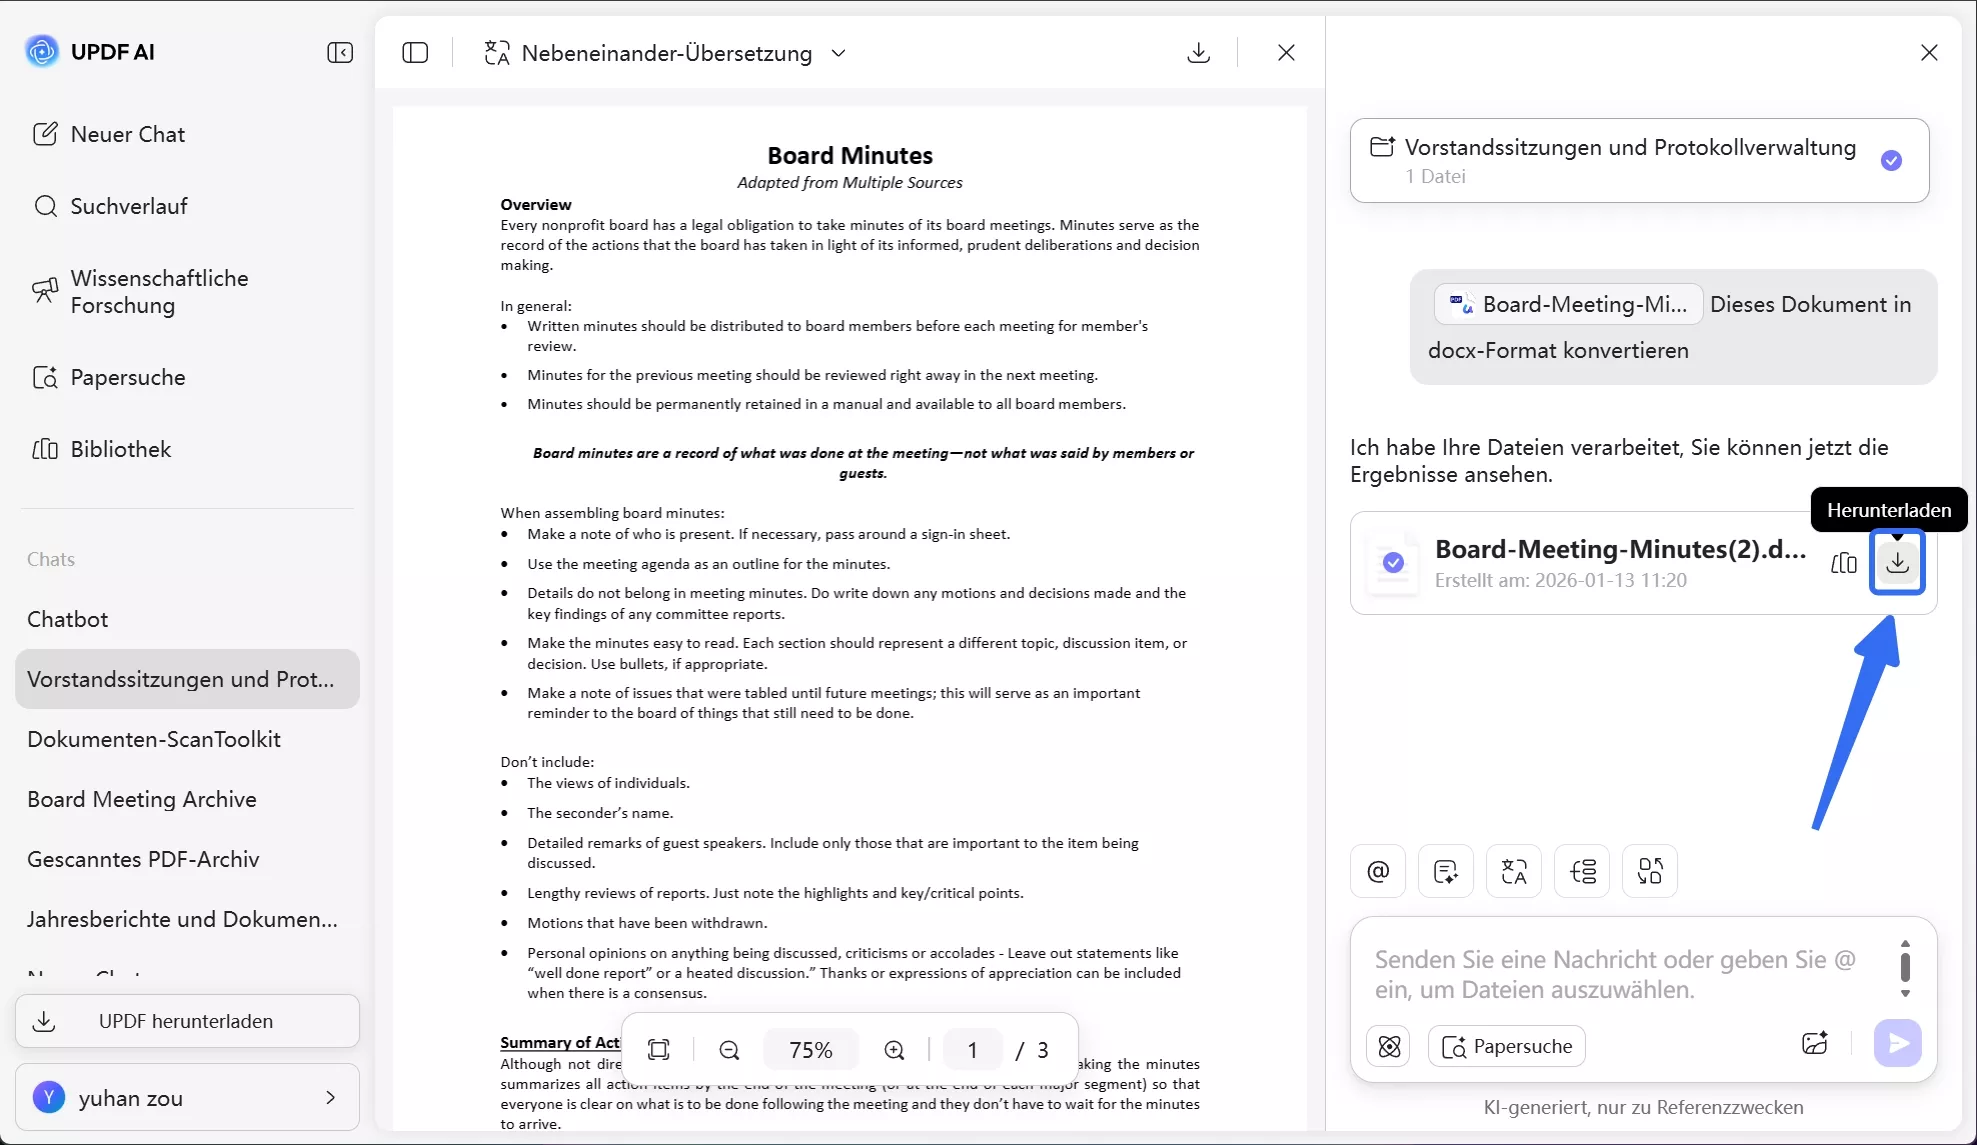Click the UPDF herunterladen button
1977x1145 pixels.
click(187, 1021)
